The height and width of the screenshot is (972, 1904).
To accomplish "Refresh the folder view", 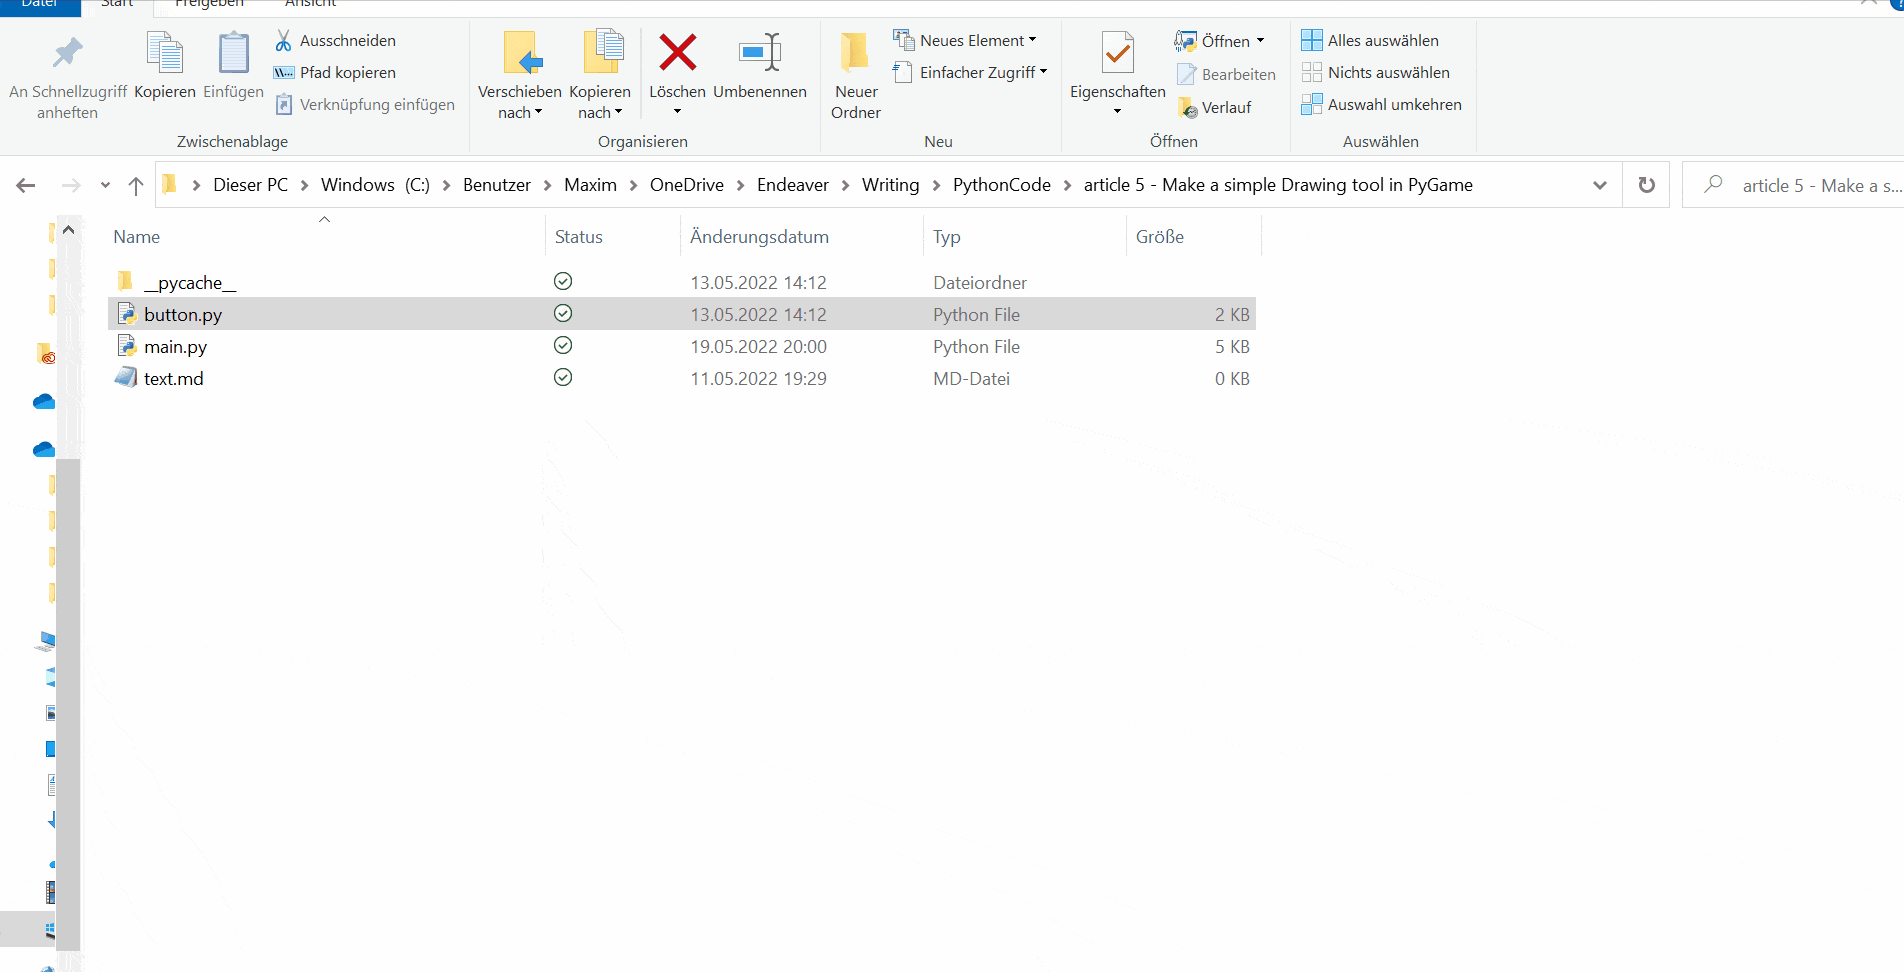I will 1645,185.
